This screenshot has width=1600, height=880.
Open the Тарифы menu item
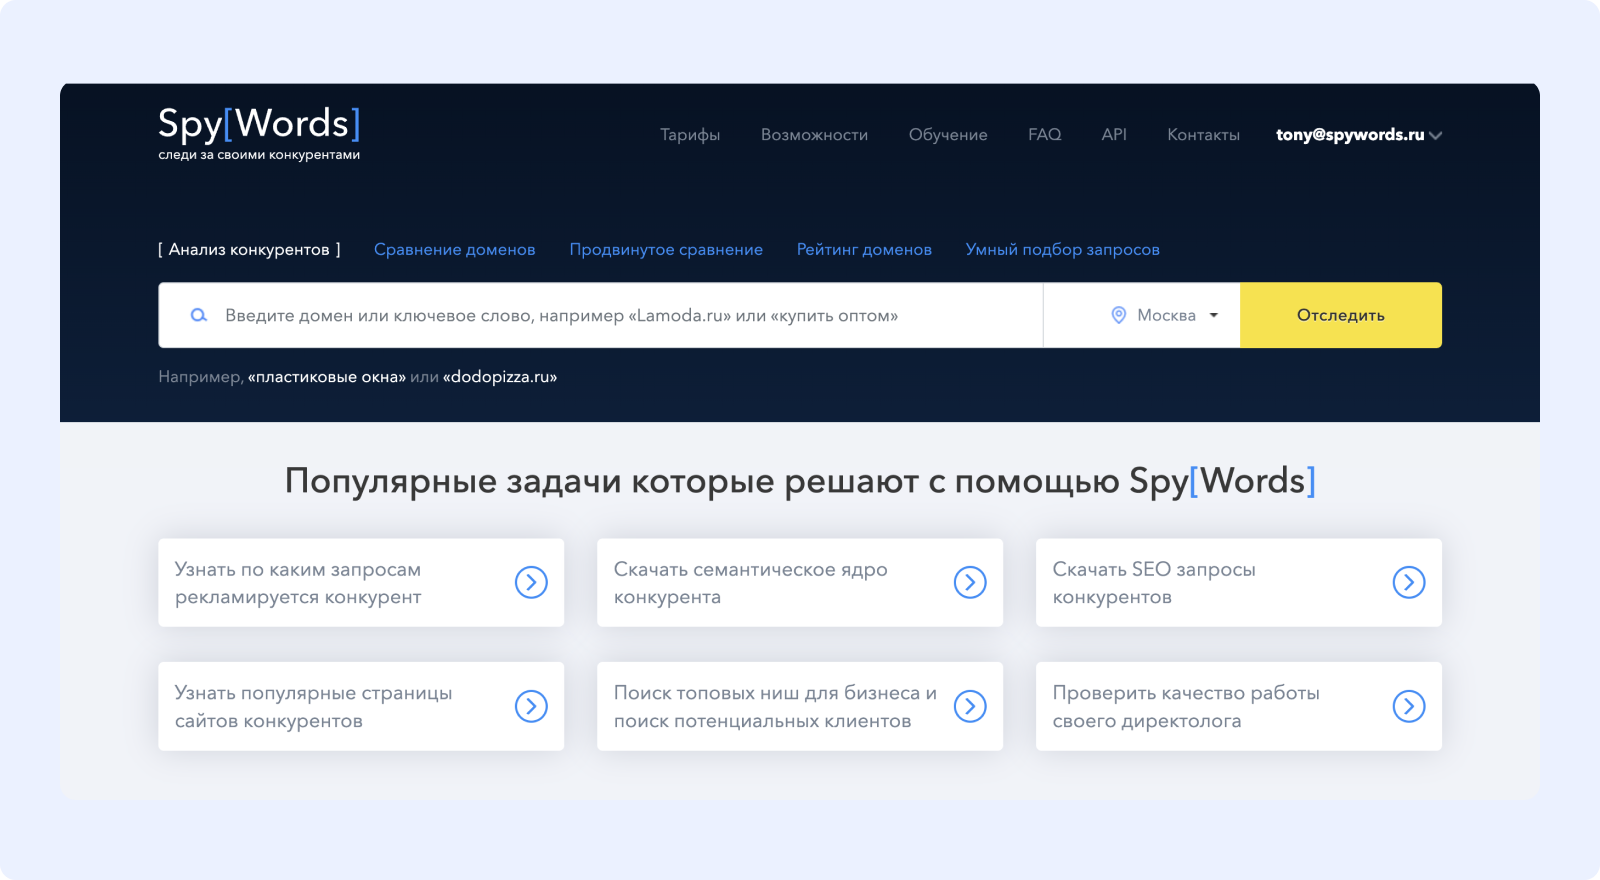tap(690, 135)
